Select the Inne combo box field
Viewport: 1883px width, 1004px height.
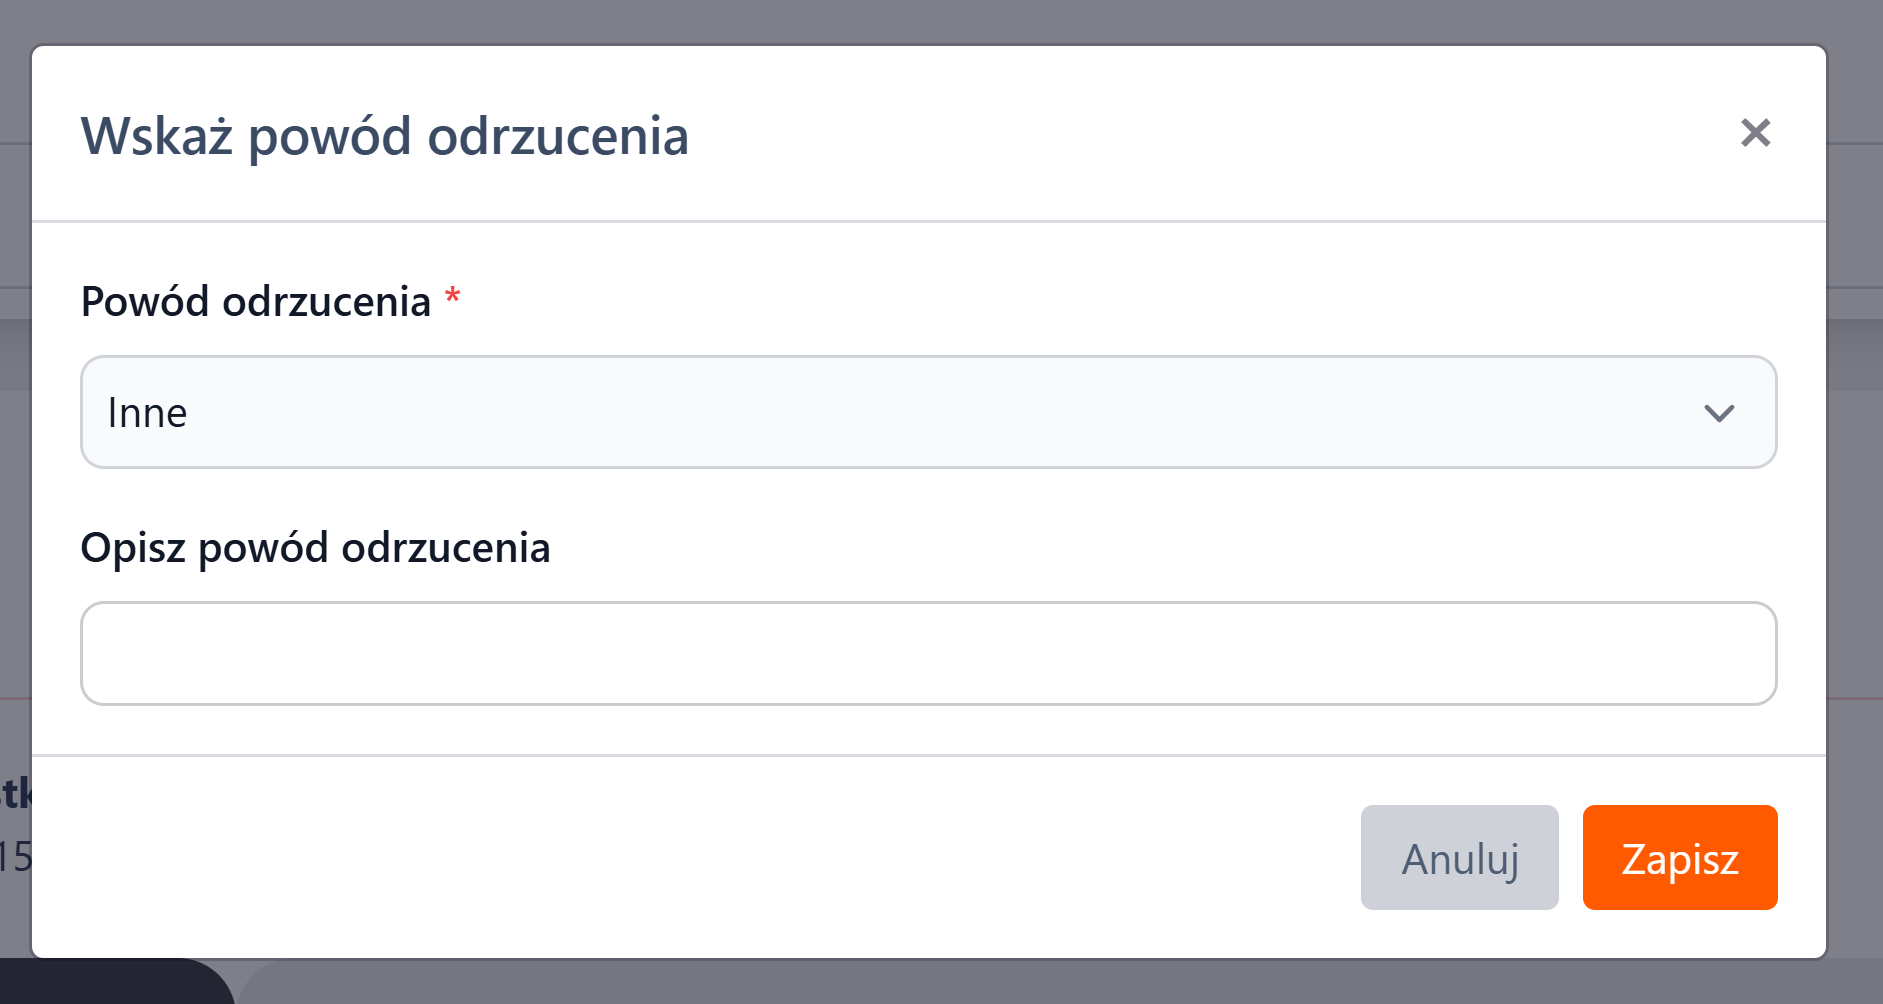click(928, 412)
